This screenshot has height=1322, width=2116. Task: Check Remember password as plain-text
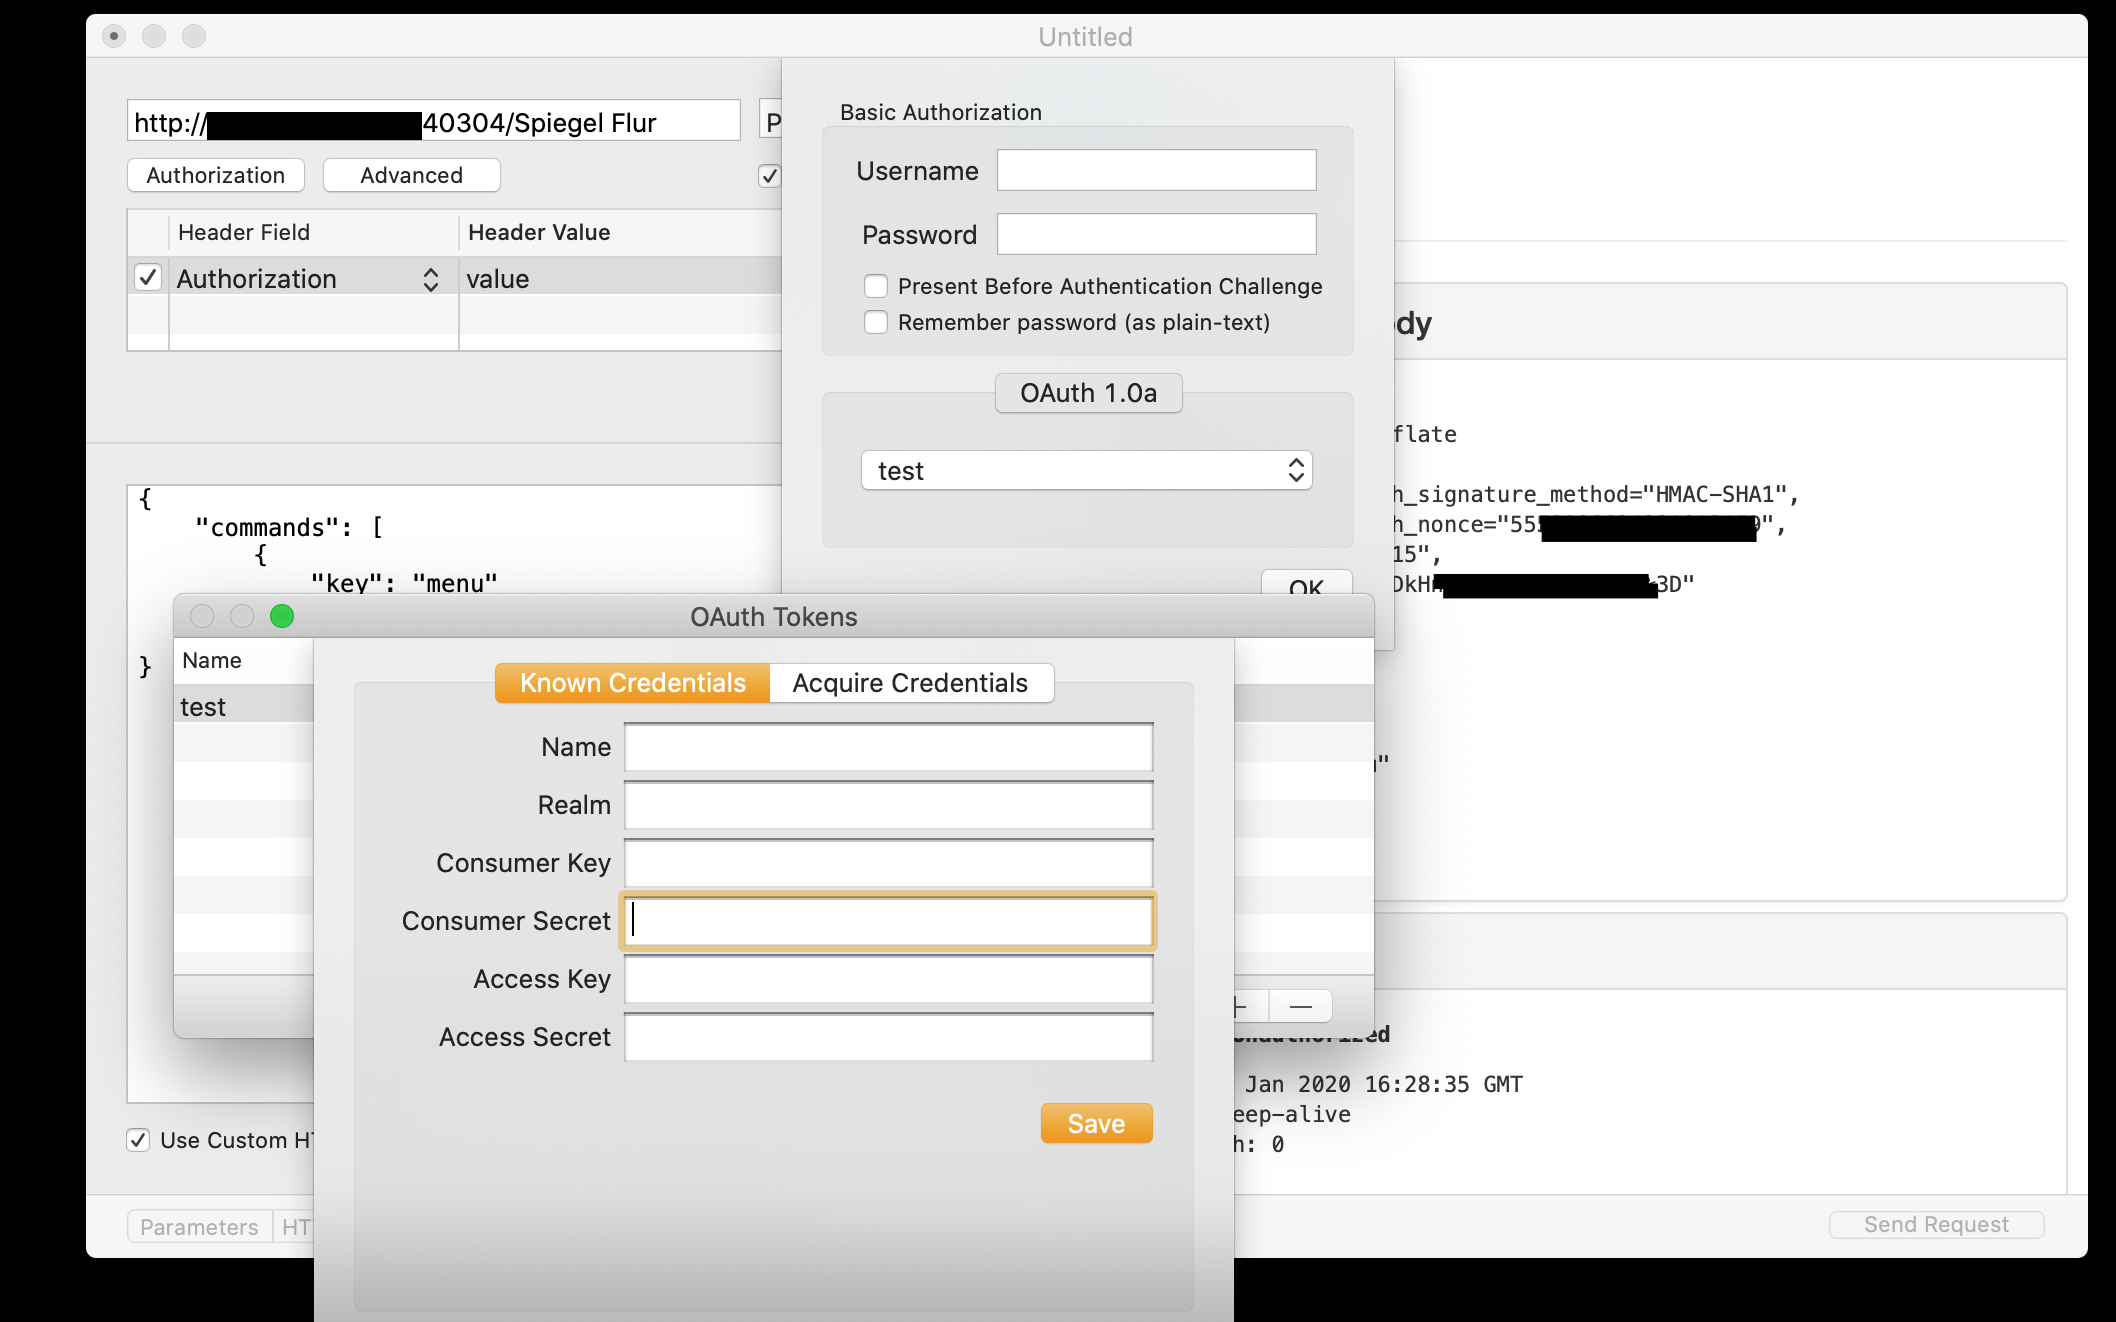(x=876, y=322)
